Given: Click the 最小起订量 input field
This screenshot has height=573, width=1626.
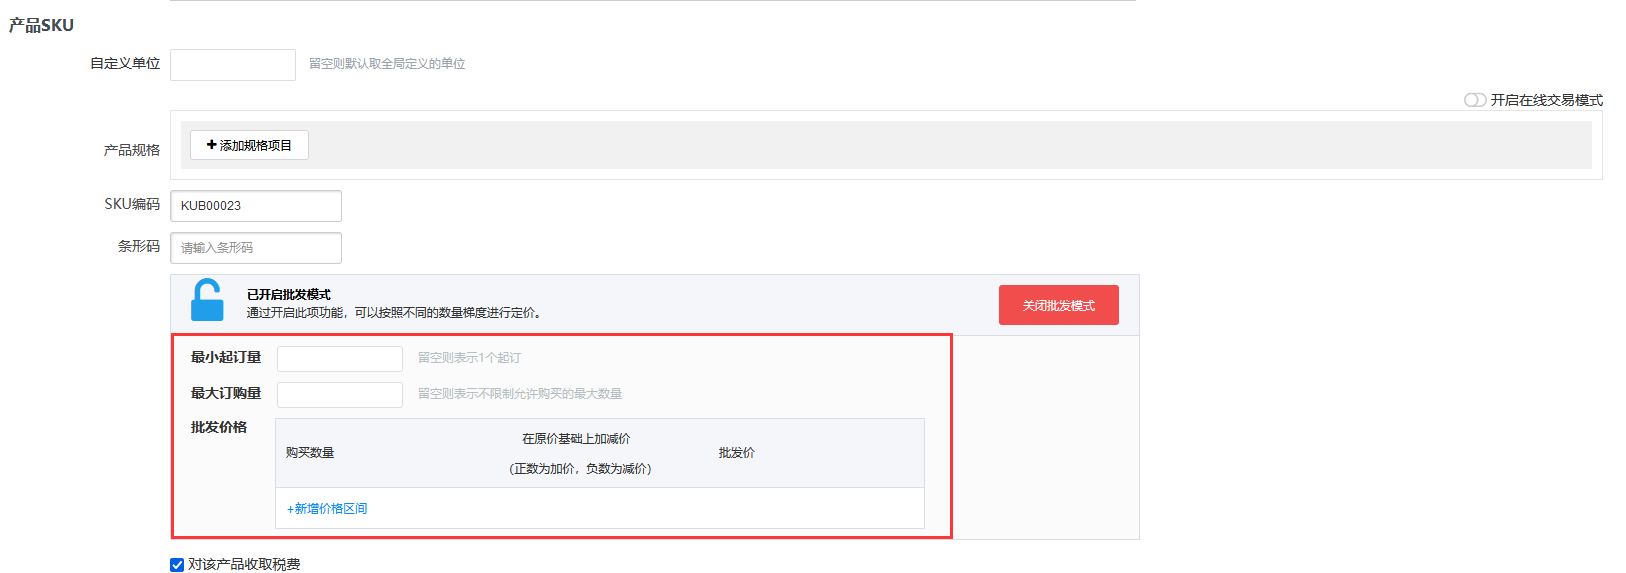Looking at the screenshot, I should coord(340,359).
